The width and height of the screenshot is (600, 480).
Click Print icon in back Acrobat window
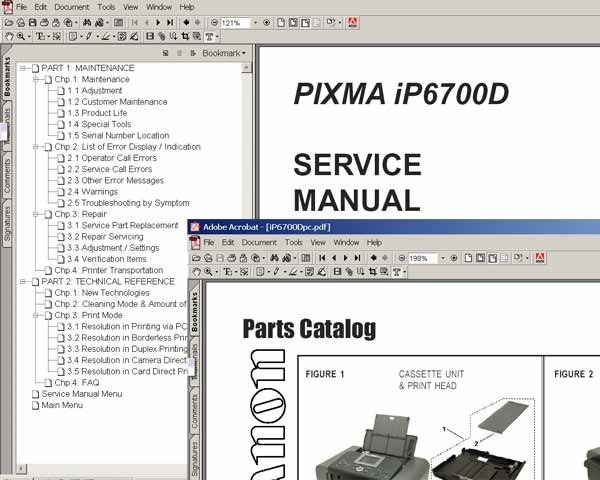44,23
